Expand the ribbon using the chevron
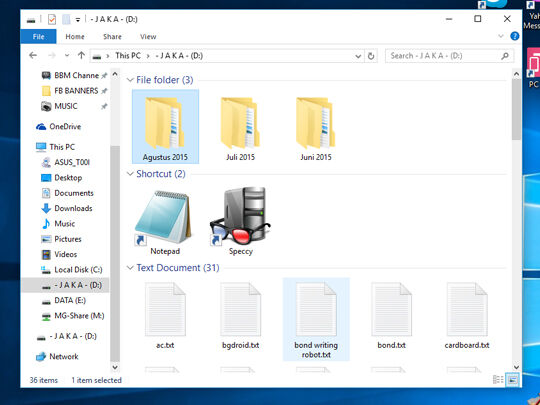This screenshot has height=405, width=540. click(501, 36)
